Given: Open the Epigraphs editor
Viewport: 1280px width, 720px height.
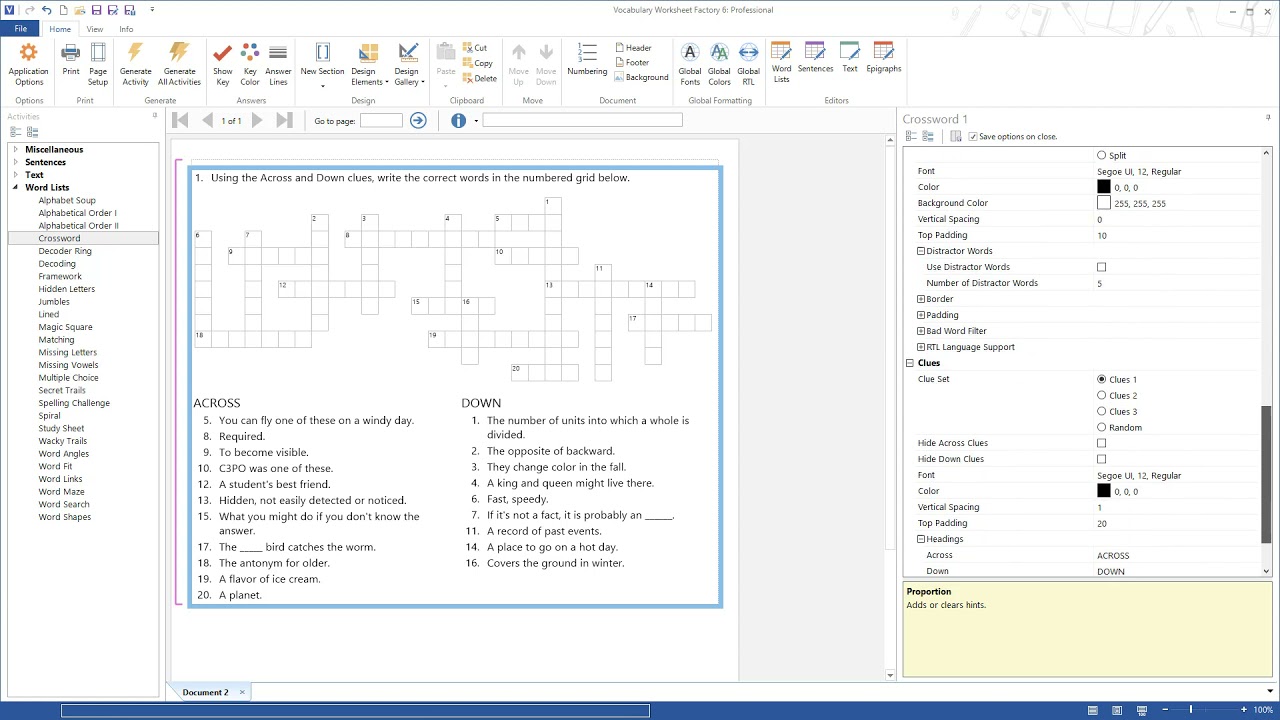Looking at the screenshot, I should pos(883,58).
